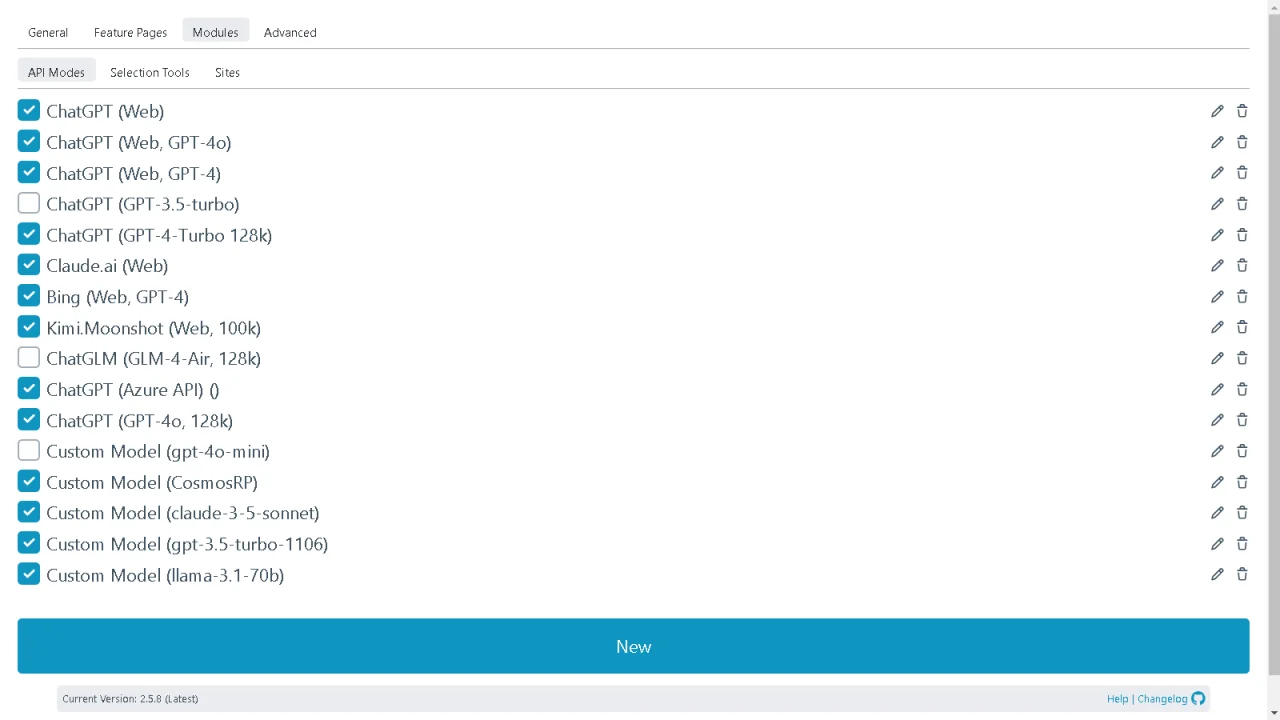Edit Custom Model (llama-3.1-70b) entry
The image size is (1280, 720).
[1217, 574]
